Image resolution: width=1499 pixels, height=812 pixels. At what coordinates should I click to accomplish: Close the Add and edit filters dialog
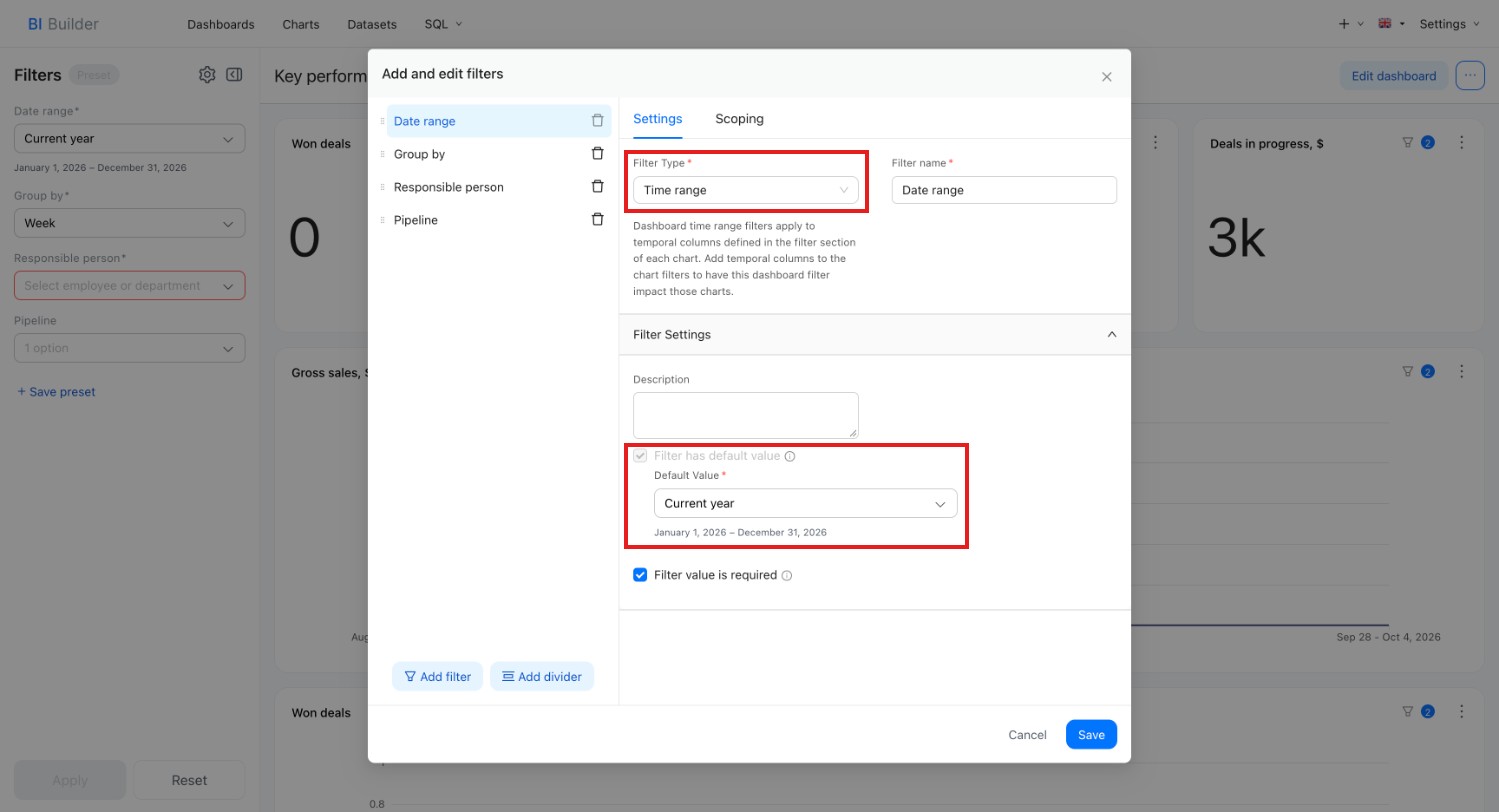[1107, 77]
